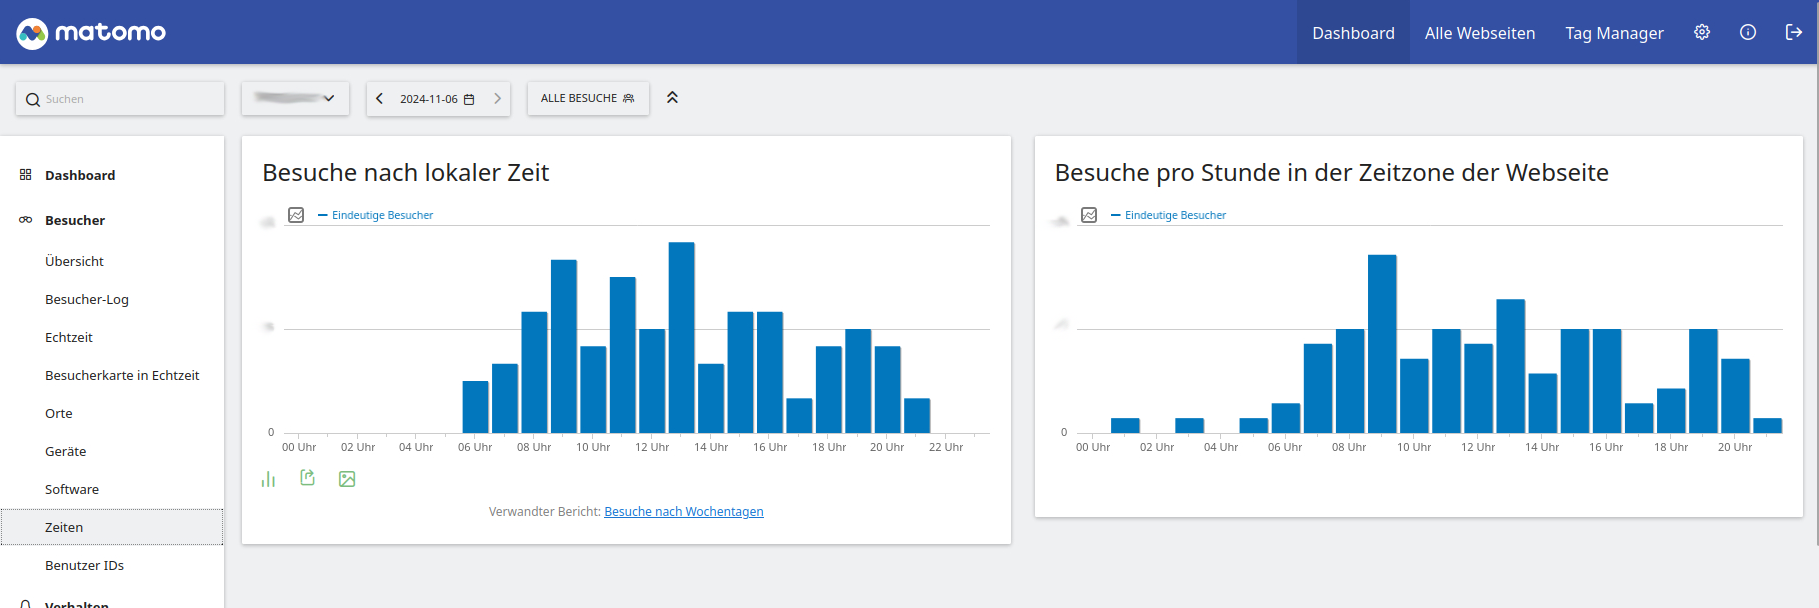Follow the Besuche nach Wochentagen link

(684, 511)
